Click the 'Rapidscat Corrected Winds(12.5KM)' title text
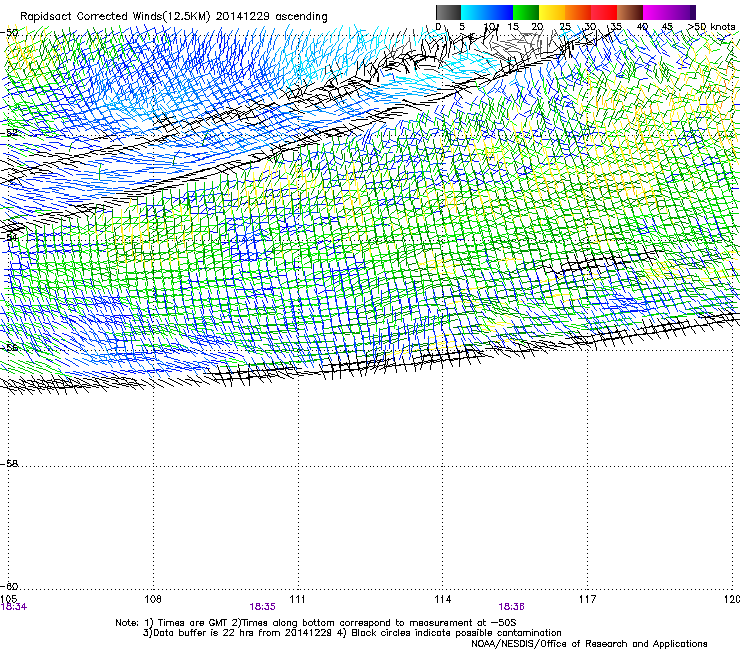Screen dimensions: 740x650 (x=115, y=17)
